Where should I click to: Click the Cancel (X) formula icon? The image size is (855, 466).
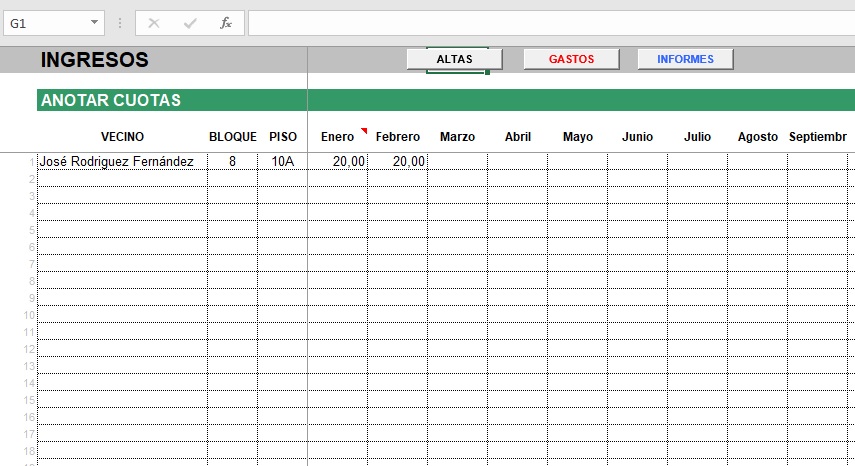coord(154,23)
